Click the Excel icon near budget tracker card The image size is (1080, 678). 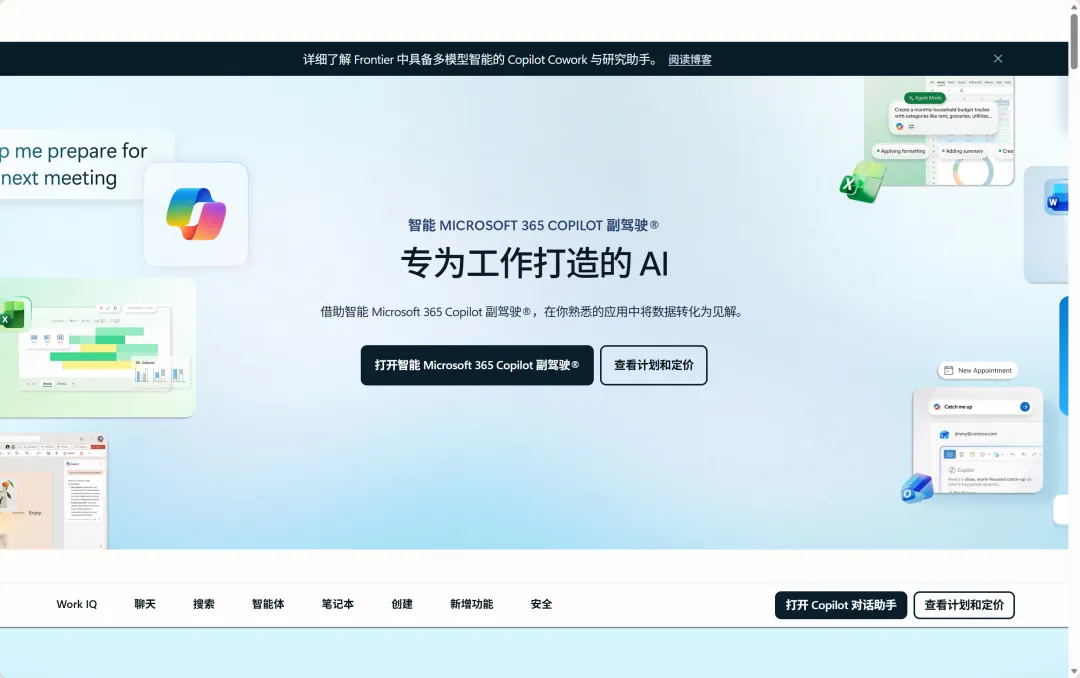tap(861, 183)
